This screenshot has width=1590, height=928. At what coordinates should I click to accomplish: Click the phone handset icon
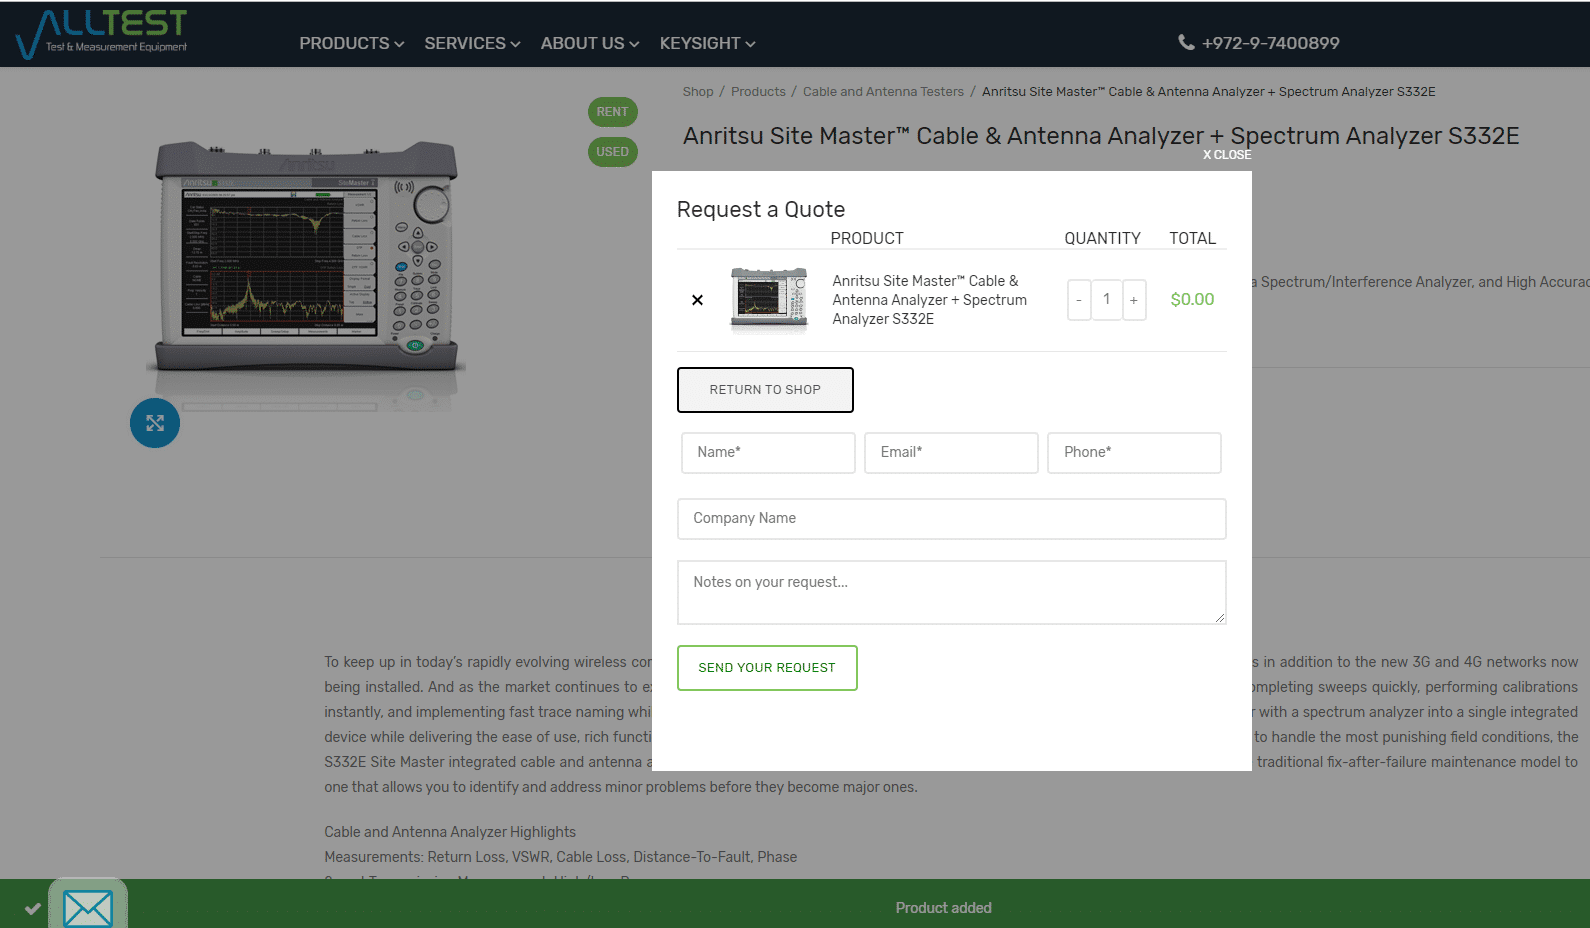1186,42
